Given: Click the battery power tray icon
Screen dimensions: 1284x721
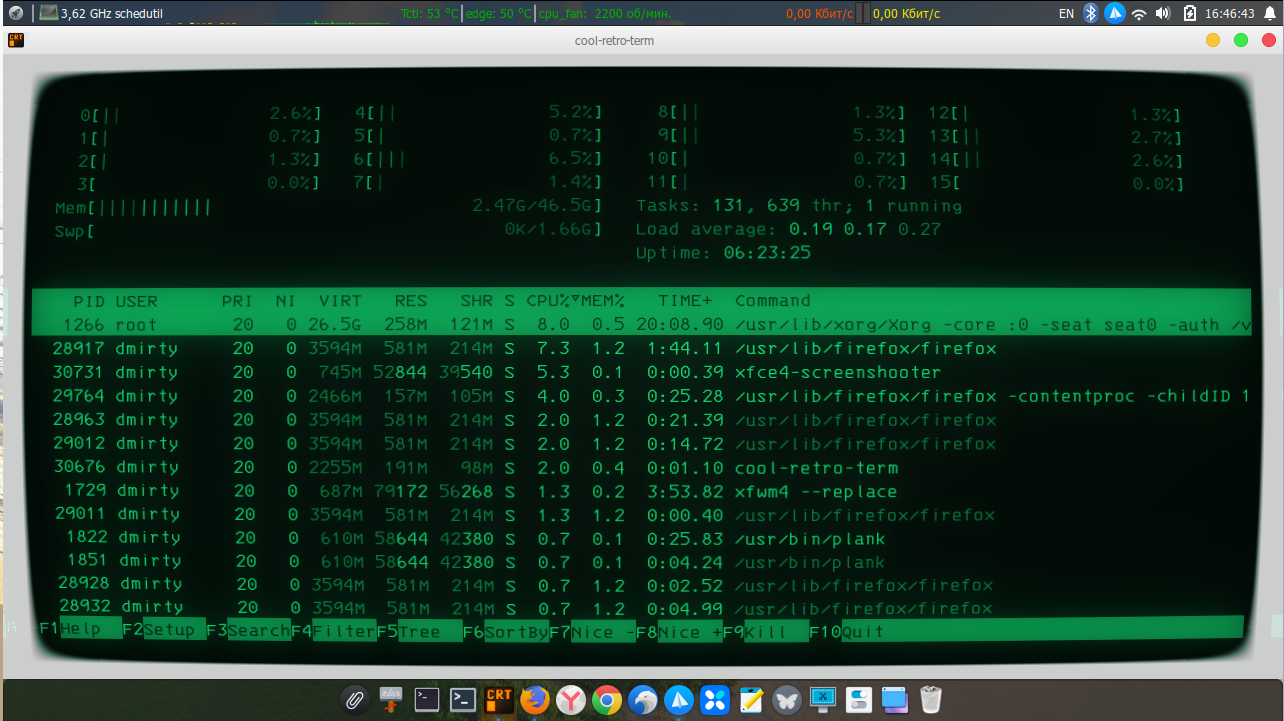Looking at the screenshot, I should click(1190, 13).
